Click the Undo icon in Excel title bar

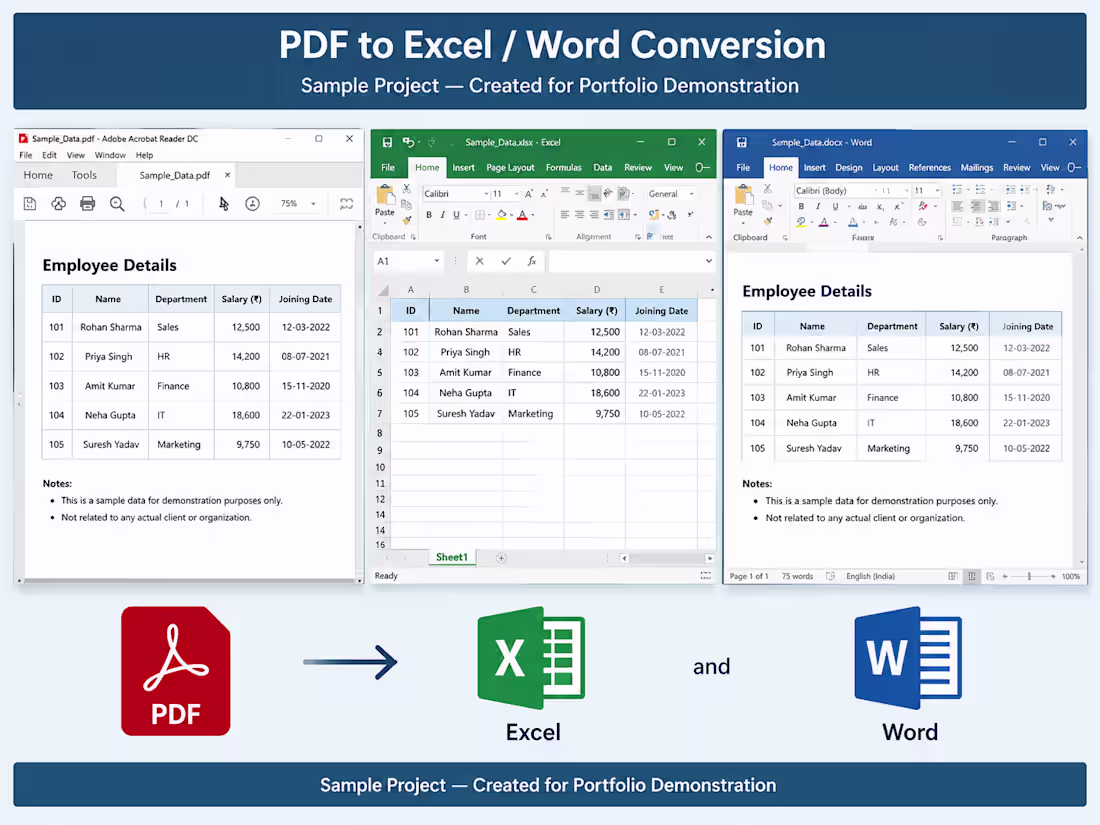pyautogui.click(x=408, y=142)
